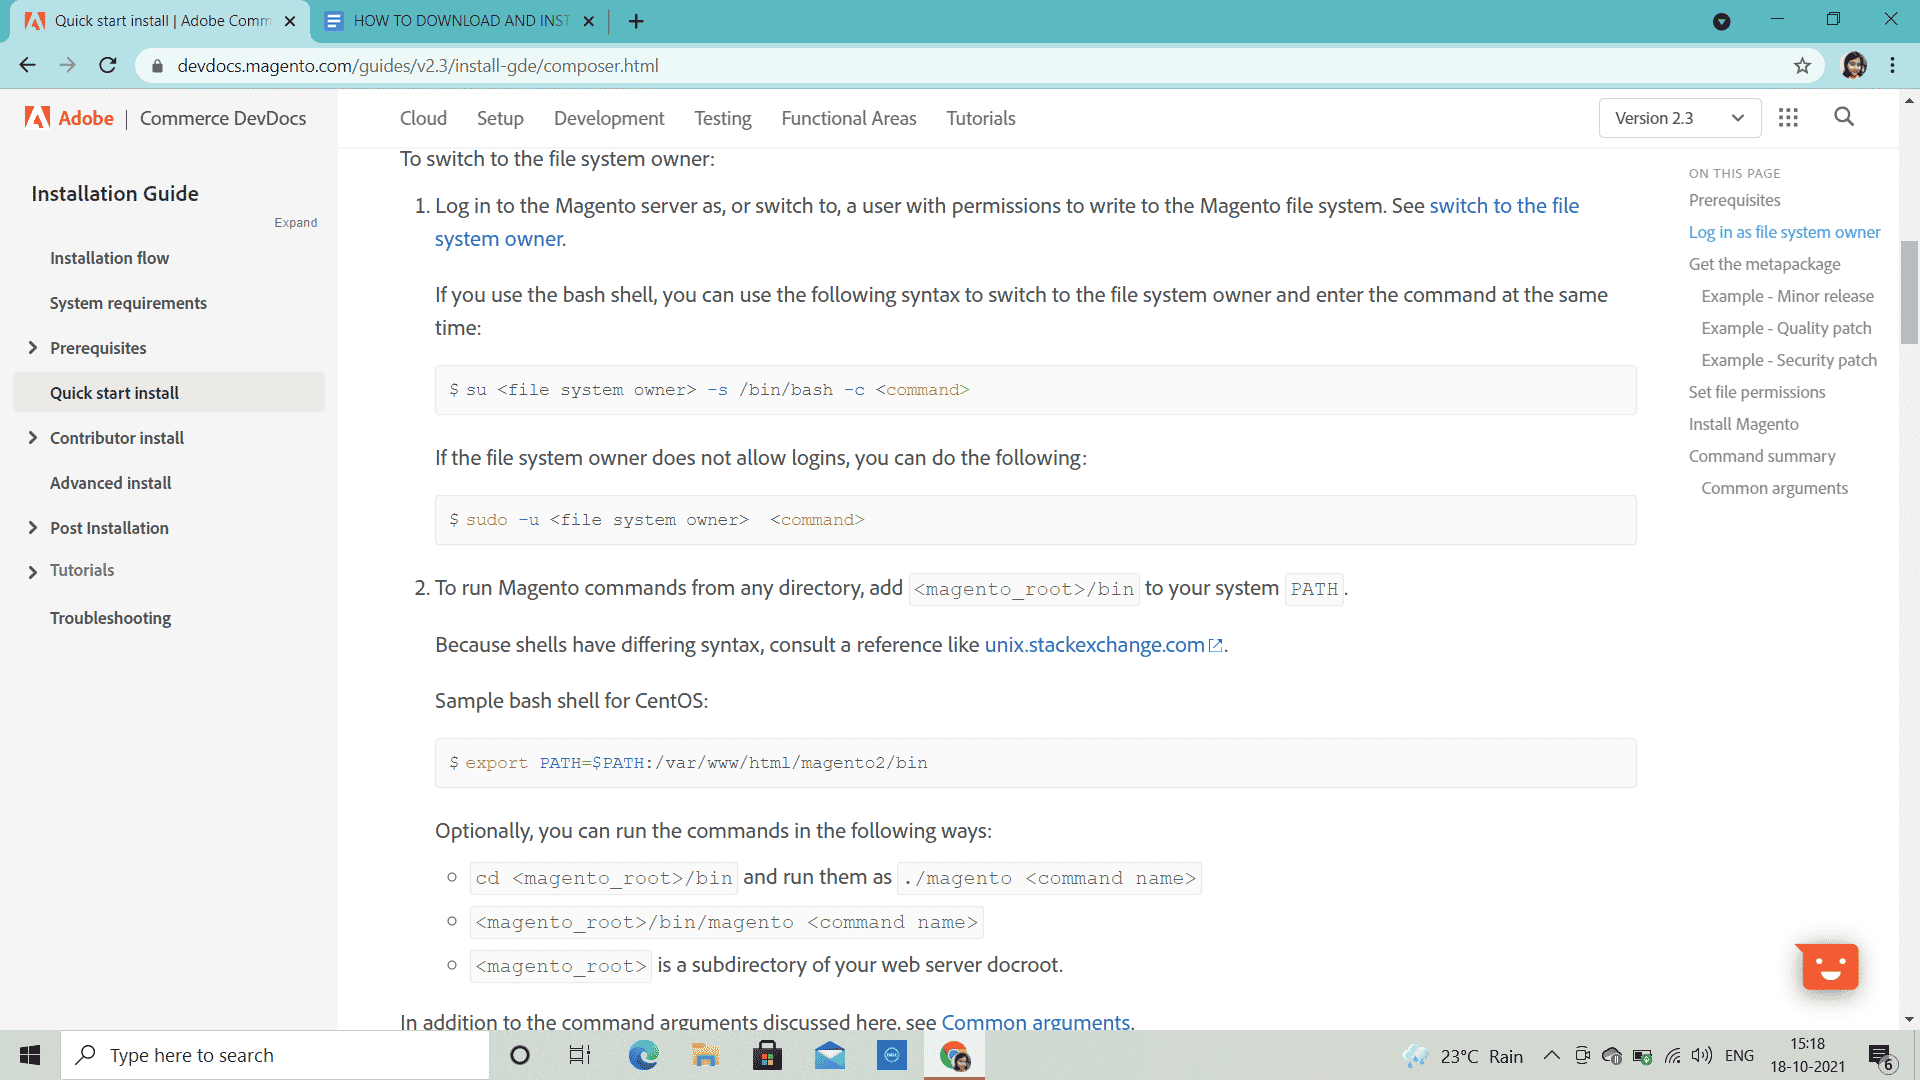Open the notification center icon
The width and height of the screenshot is (1920, 1080).
1880,1056
